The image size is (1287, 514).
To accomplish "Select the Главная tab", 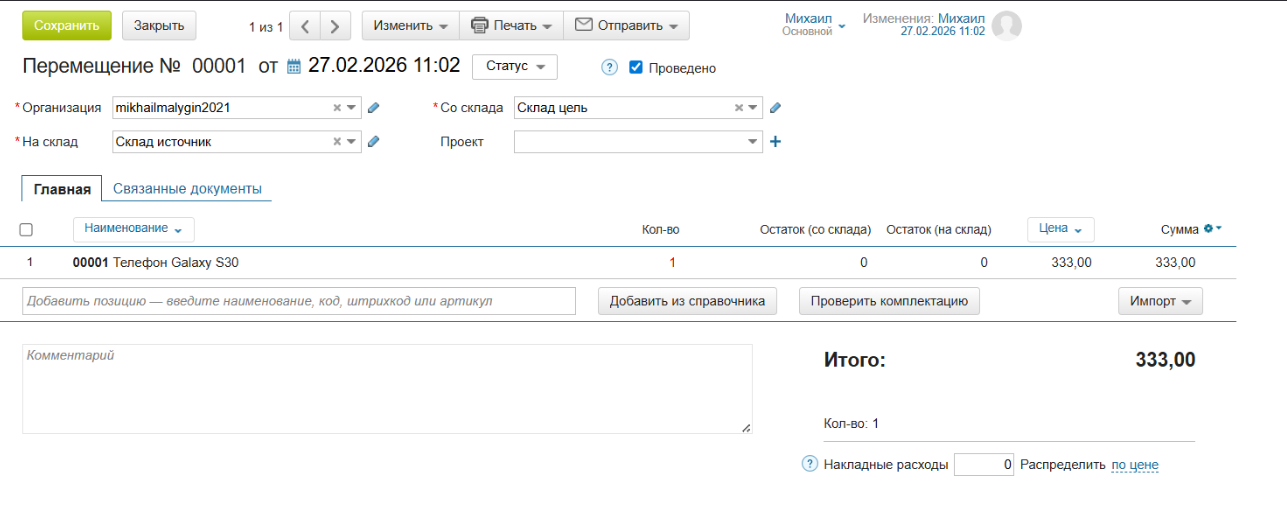I will (x=62, y=189).
